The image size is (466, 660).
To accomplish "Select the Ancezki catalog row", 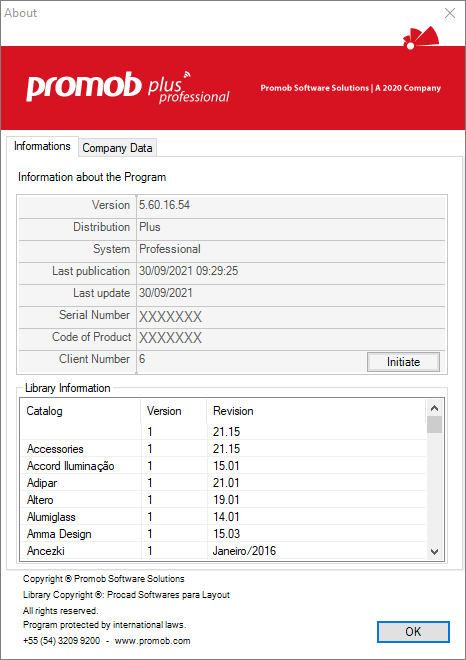I will 224,551.
